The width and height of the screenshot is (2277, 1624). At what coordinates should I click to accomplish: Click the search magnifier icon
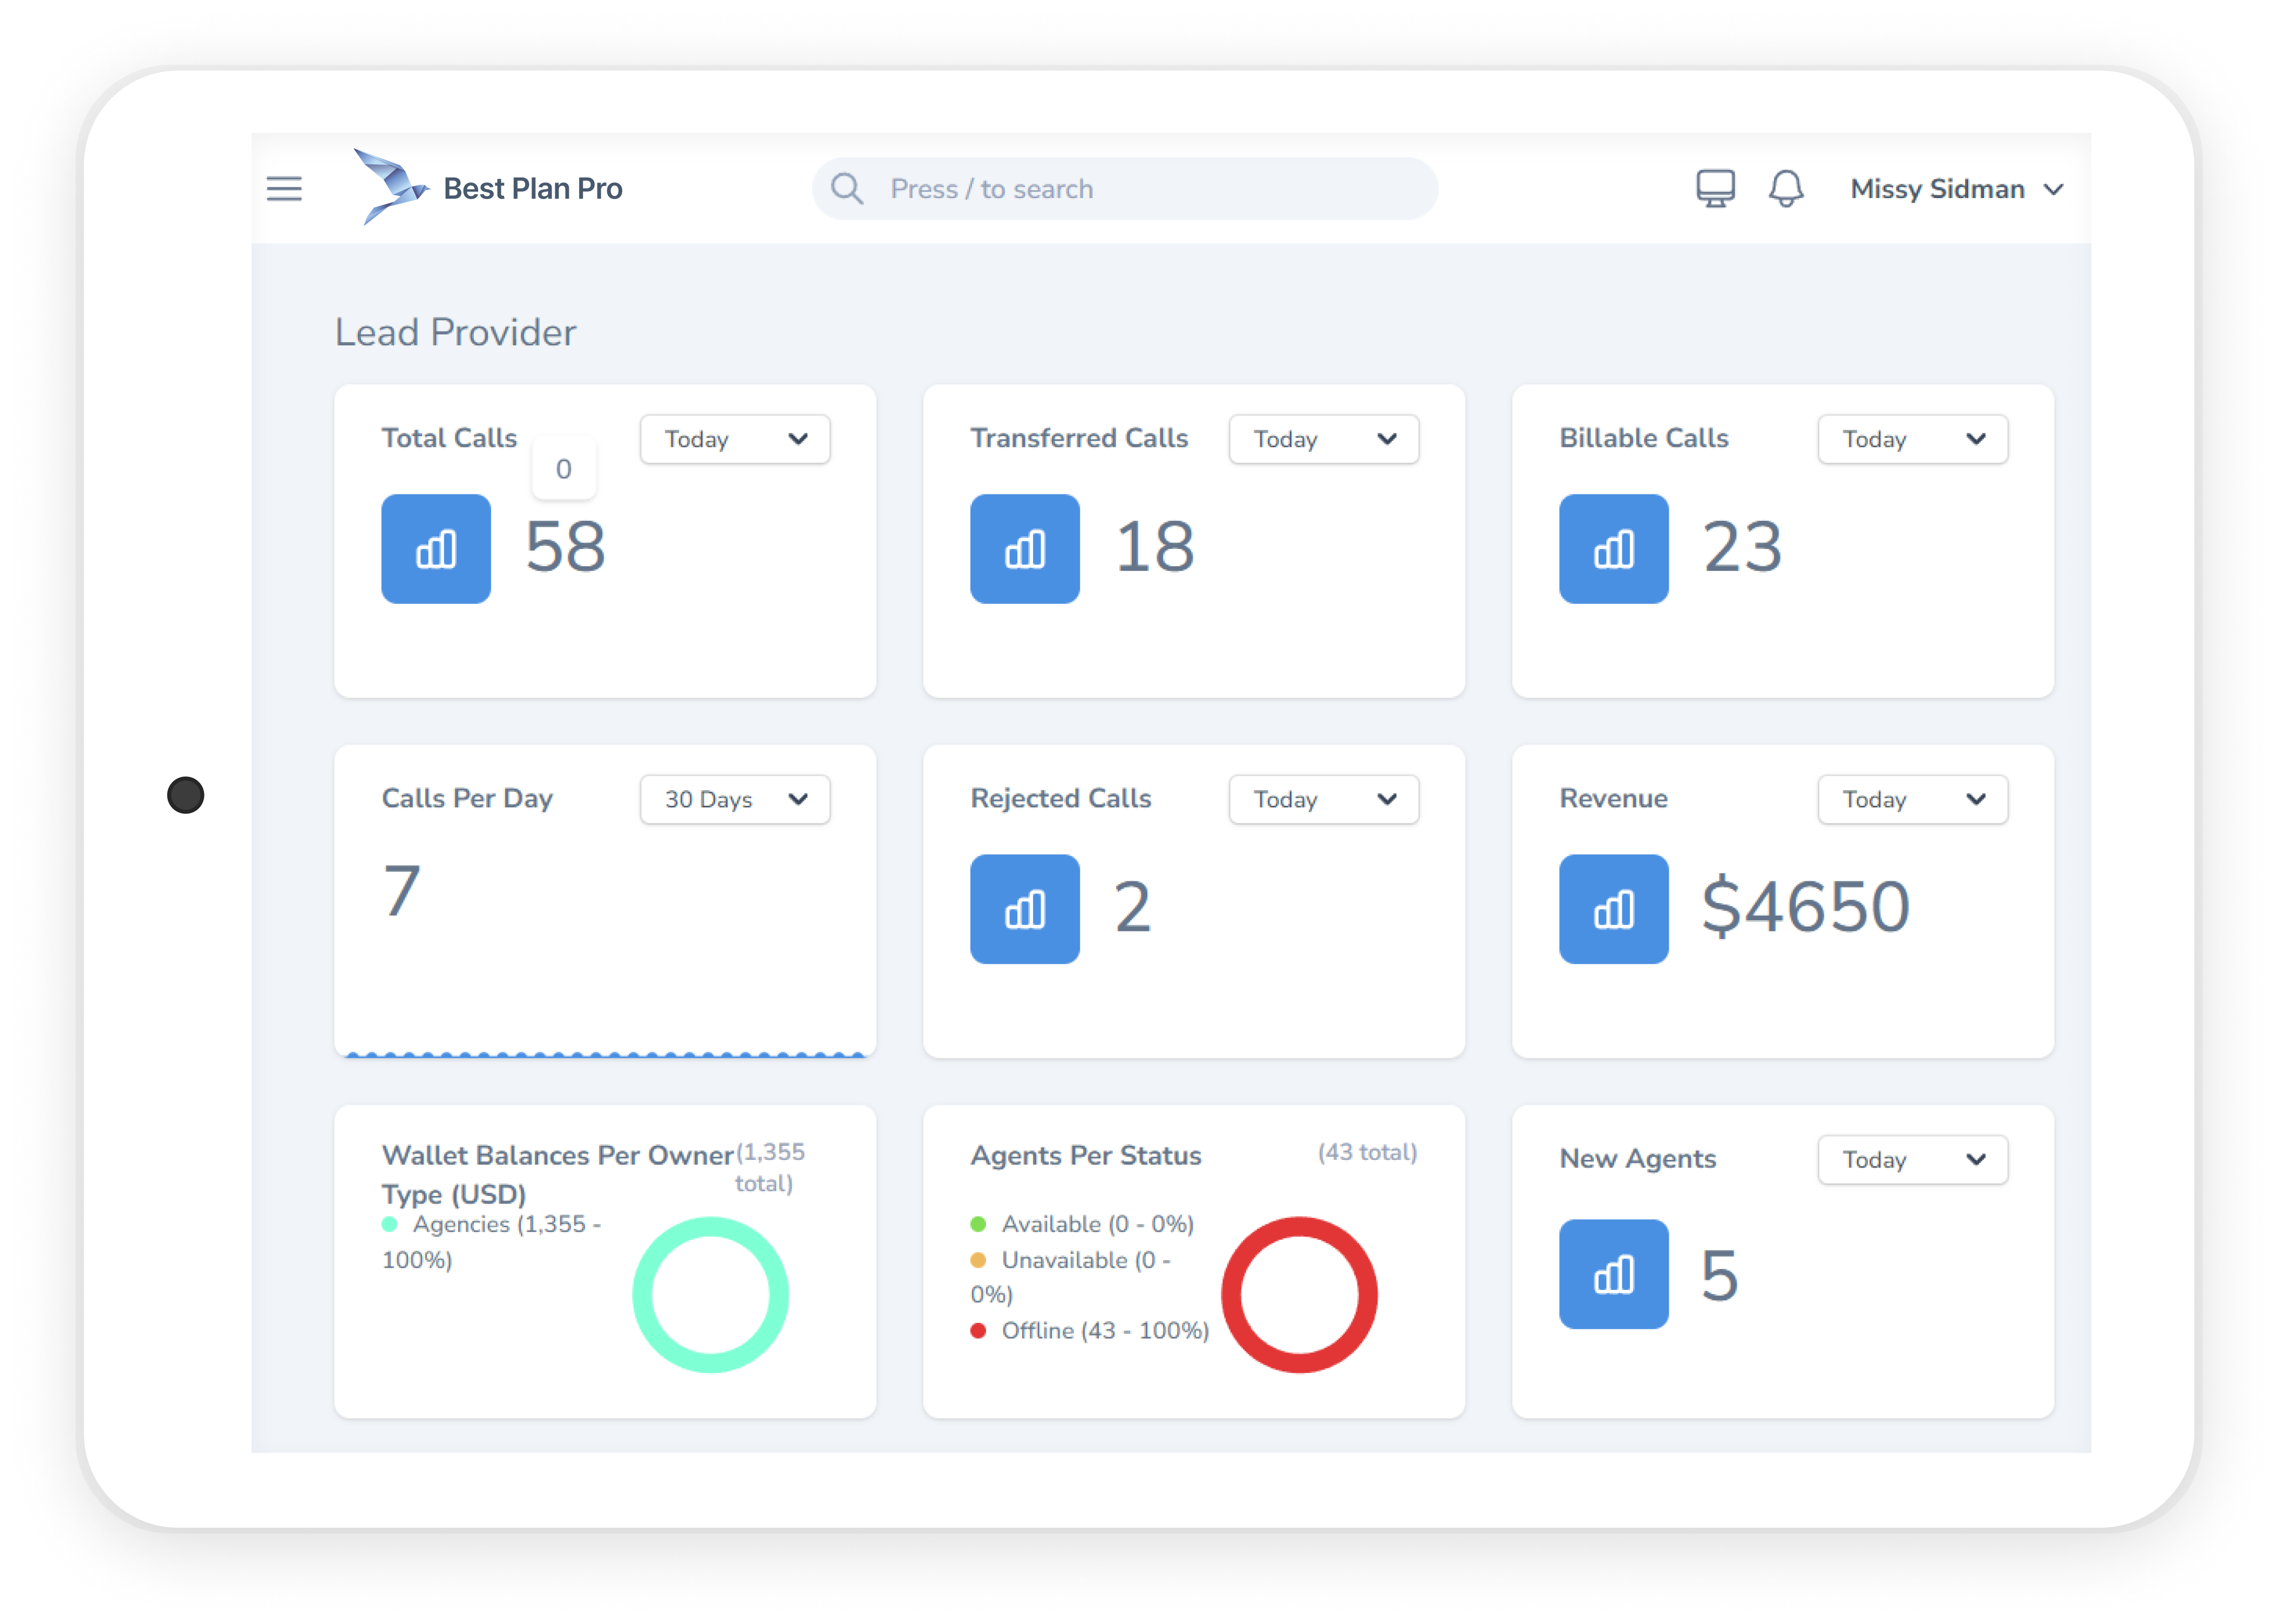coord(847,189)
